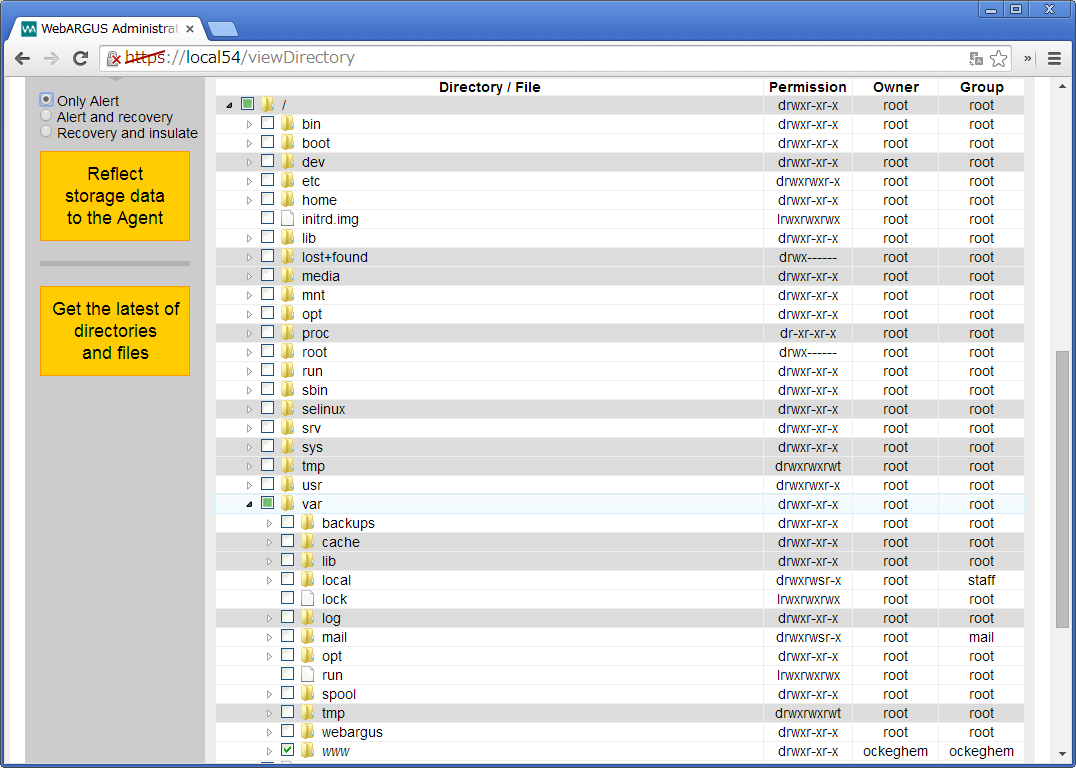Click Get the latest of directories and files

pos(115,331)
